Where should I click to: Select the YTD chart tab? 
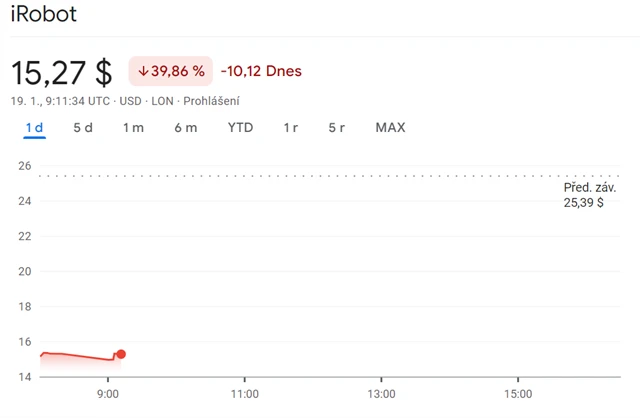[240, 127]
